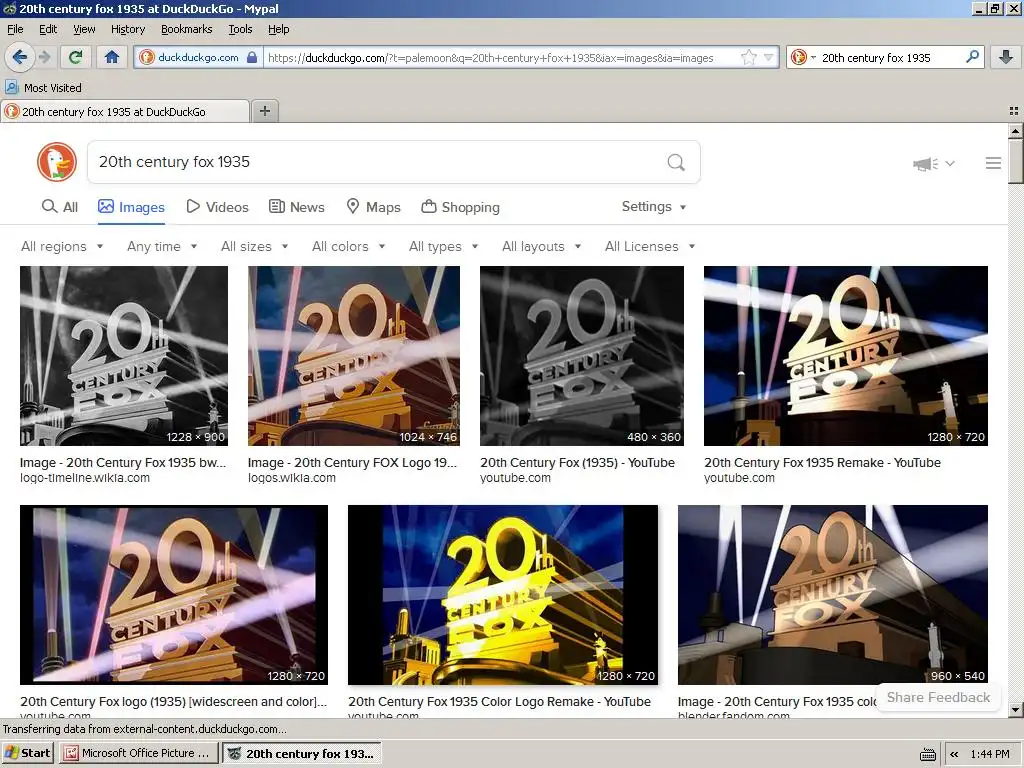Click the browser URL address field
The width and height of the screenshot is (1024, 768).
click(500, 57)
